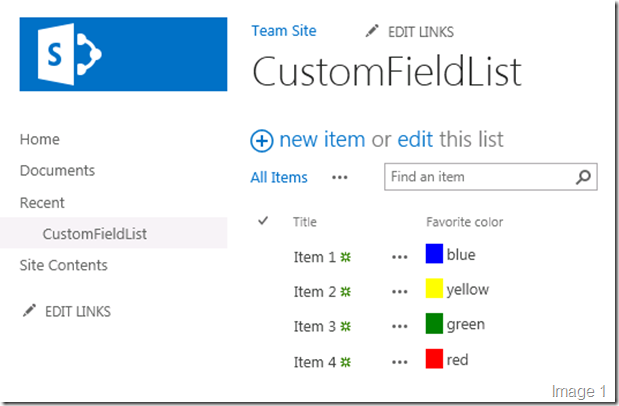Click the Find an item search field
Viewport: 619px width, 406px height.
point(478,177)
